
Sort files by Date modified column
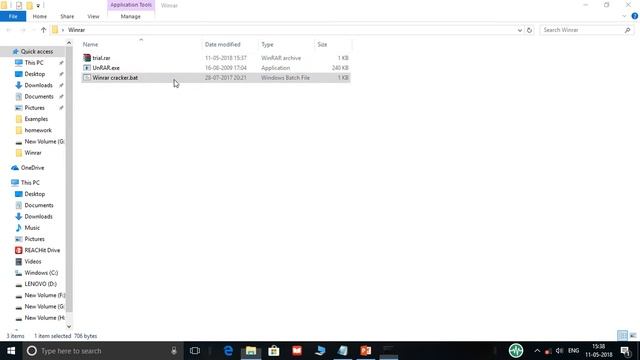(222, 44)
